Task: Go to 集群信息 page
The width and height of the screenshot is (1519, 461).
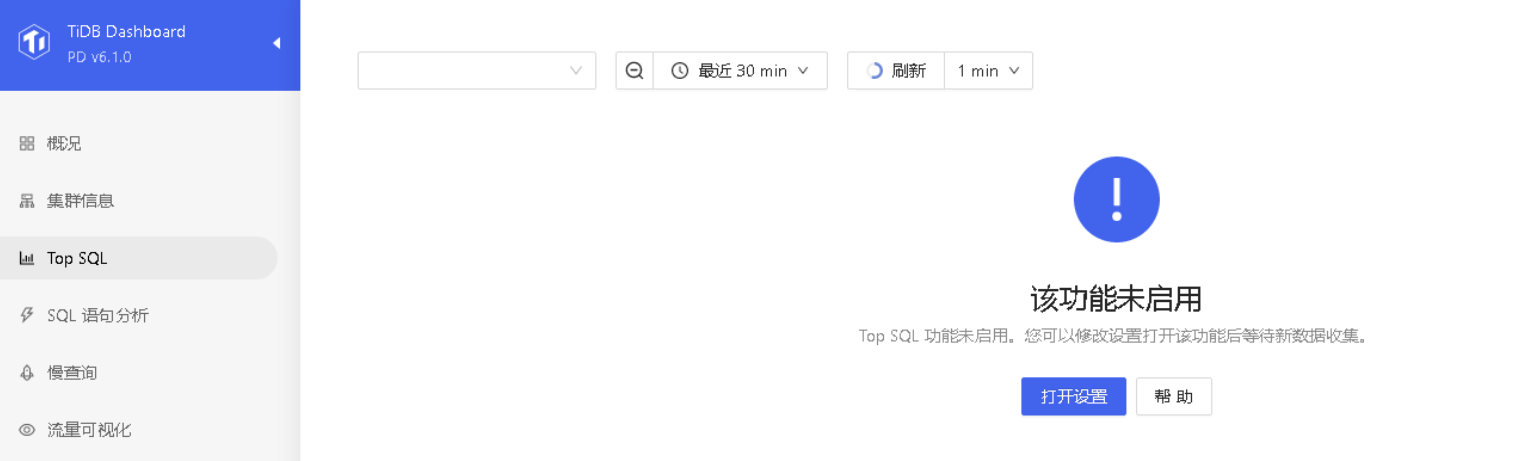Action: 81,201
